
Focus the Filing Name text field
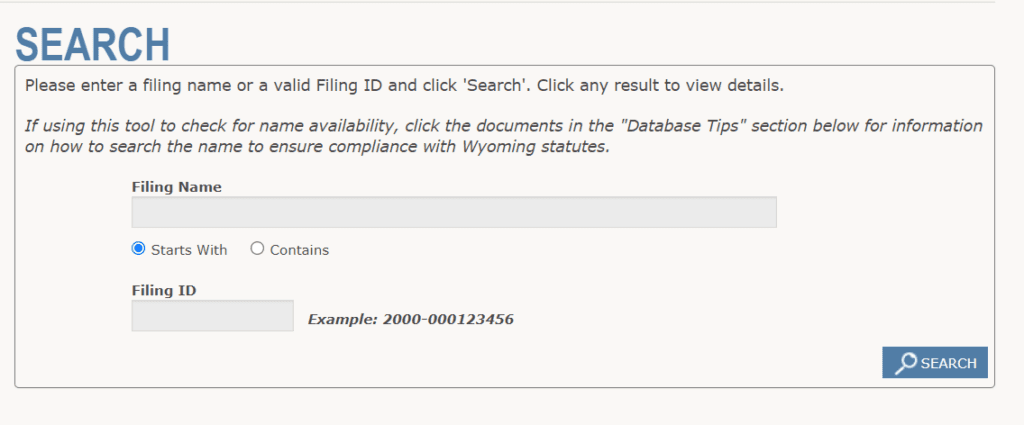[454, 212]
